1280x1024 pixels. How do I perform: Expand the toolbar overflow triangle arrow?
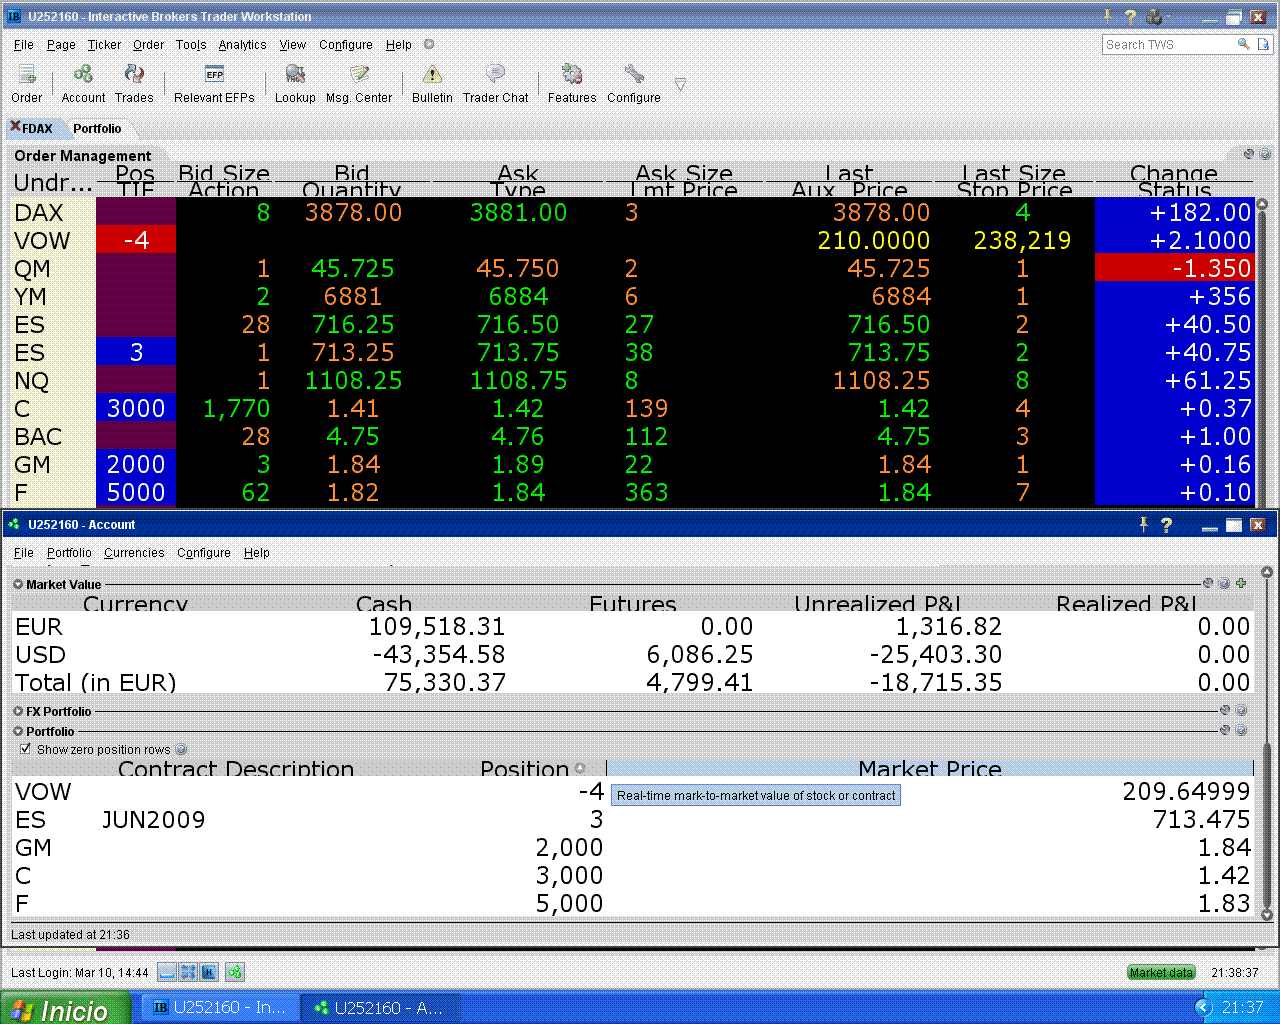coord(680,84)
